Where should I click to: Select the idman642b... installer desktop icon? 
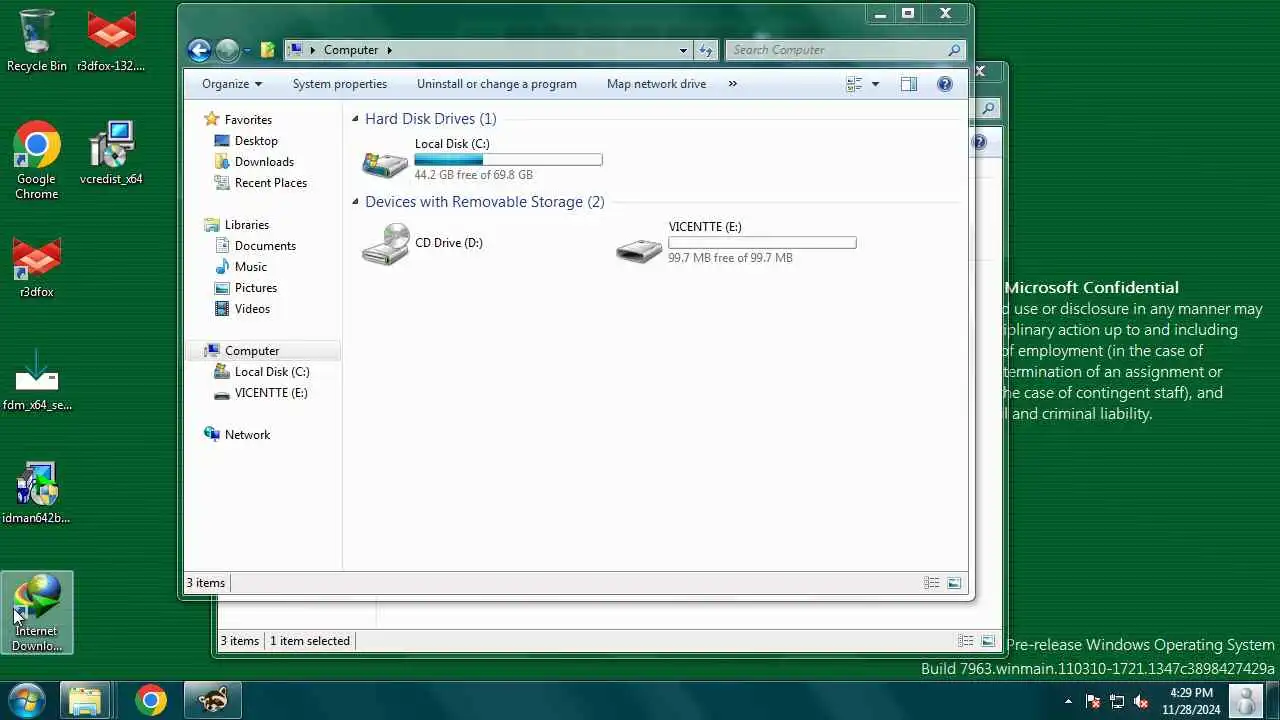(x=37, y=493)
